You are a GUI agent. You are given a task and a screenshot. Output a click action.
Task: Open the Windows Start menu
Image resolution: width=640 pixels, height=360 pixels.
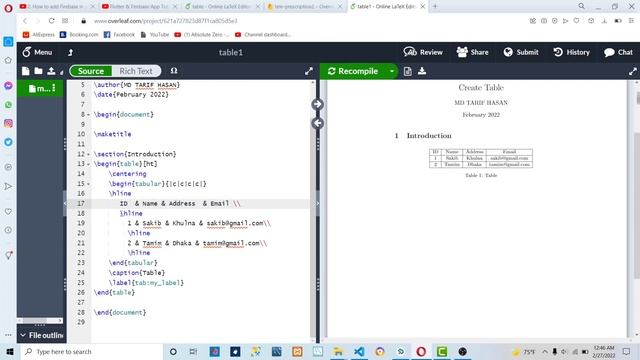point(10,351)
